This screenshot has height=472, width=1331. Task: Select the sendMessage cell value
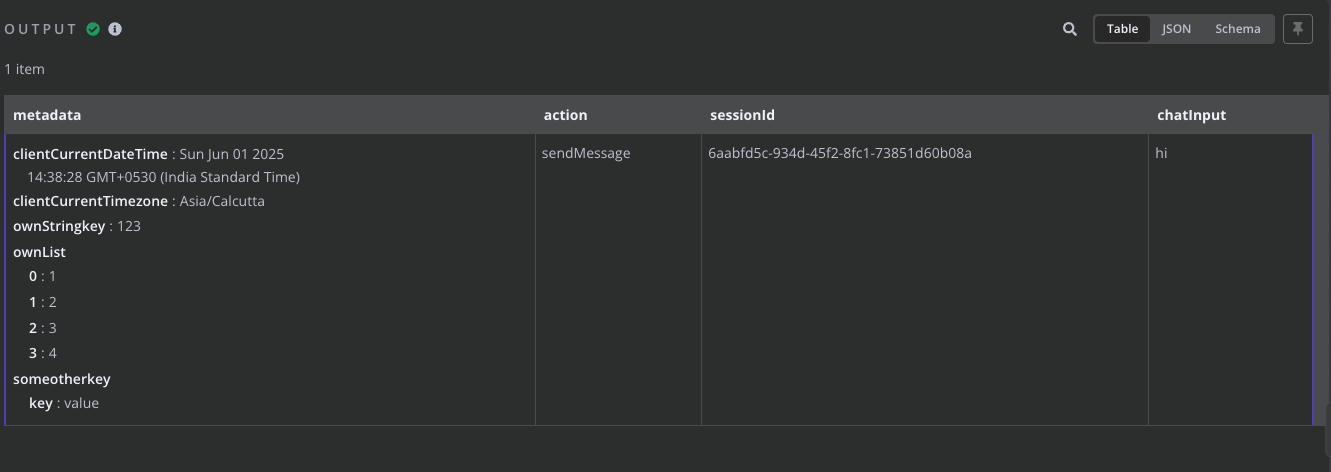point(586,153)
